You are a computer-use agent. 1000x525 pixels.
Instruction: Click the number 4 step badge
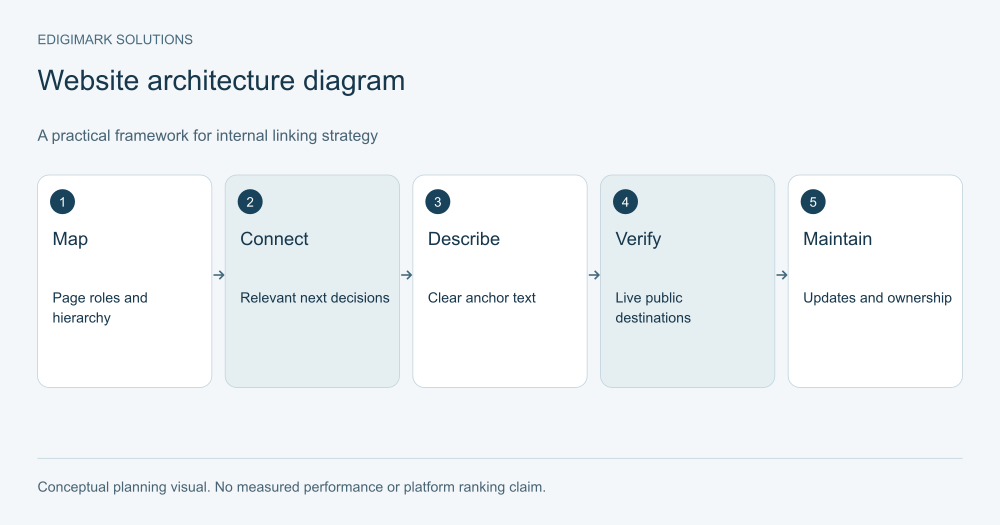(625, 202)
